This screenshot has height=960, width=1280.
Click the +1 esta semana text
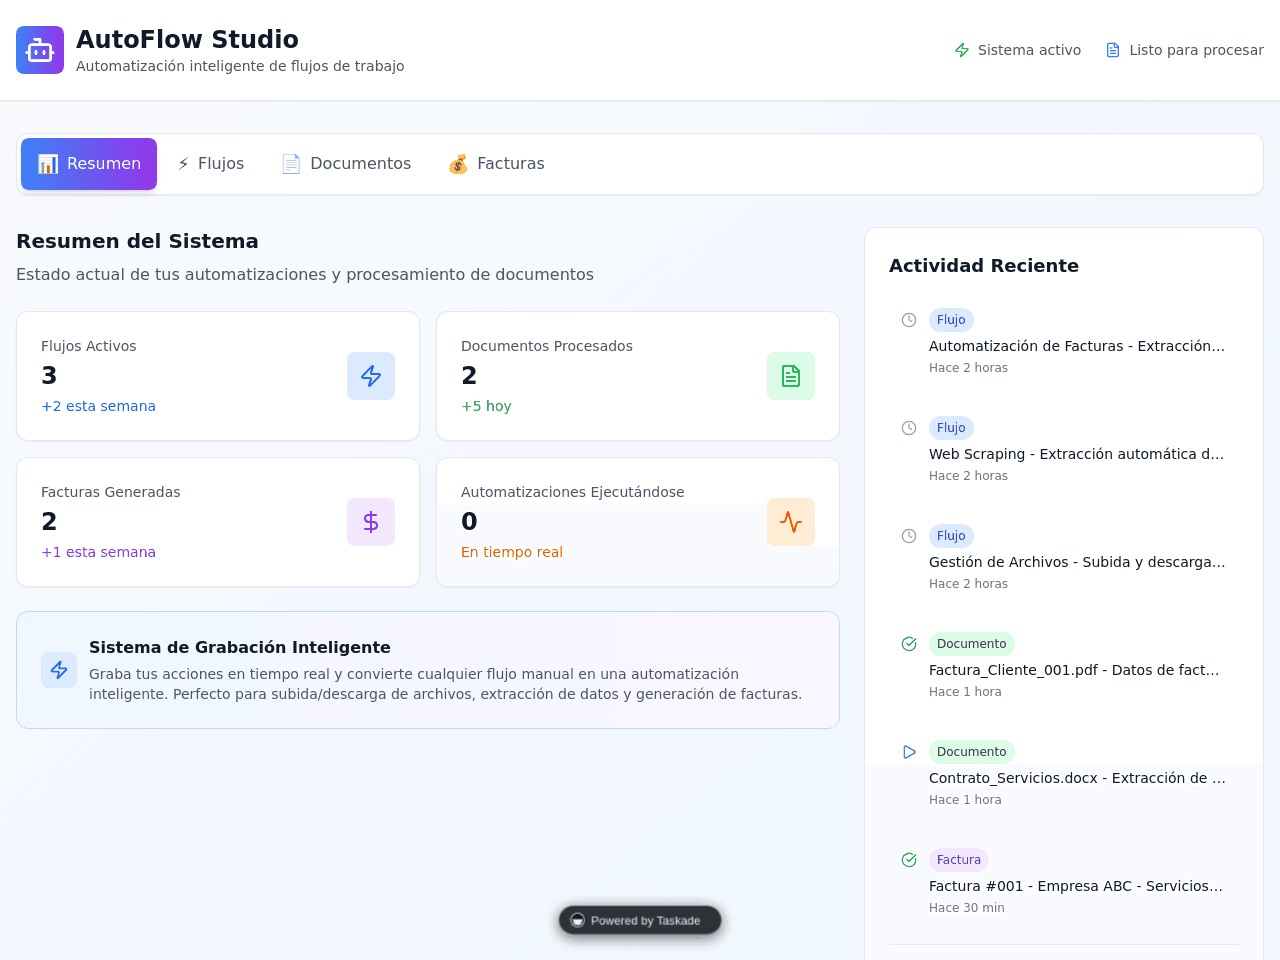pyautogui.click(x=98, y=552)
